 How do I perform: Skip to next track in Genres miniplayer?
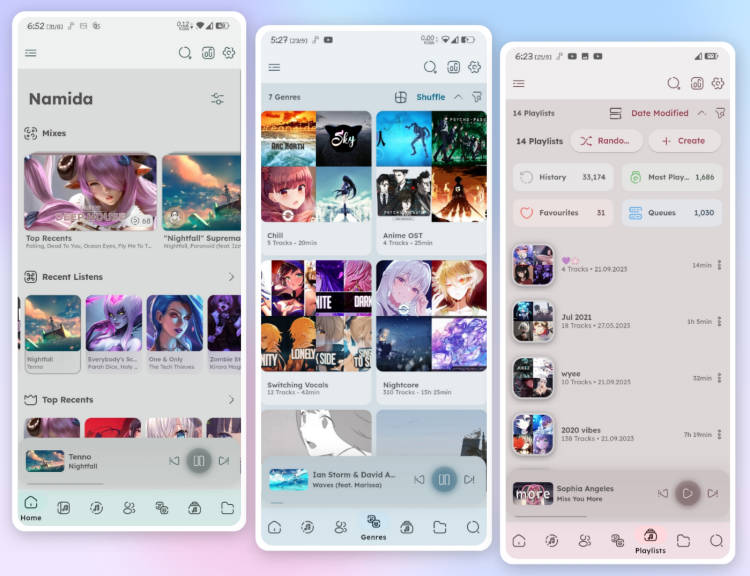click(x=469, y=479)
